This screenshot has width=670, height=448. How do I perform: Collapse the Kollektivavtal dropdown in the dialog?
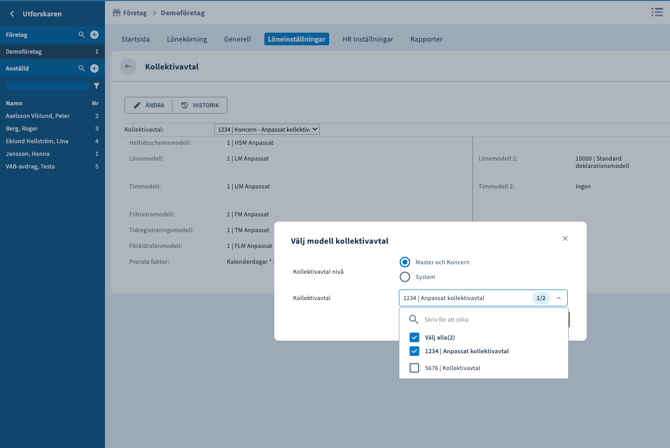click(x=558, y=298)
